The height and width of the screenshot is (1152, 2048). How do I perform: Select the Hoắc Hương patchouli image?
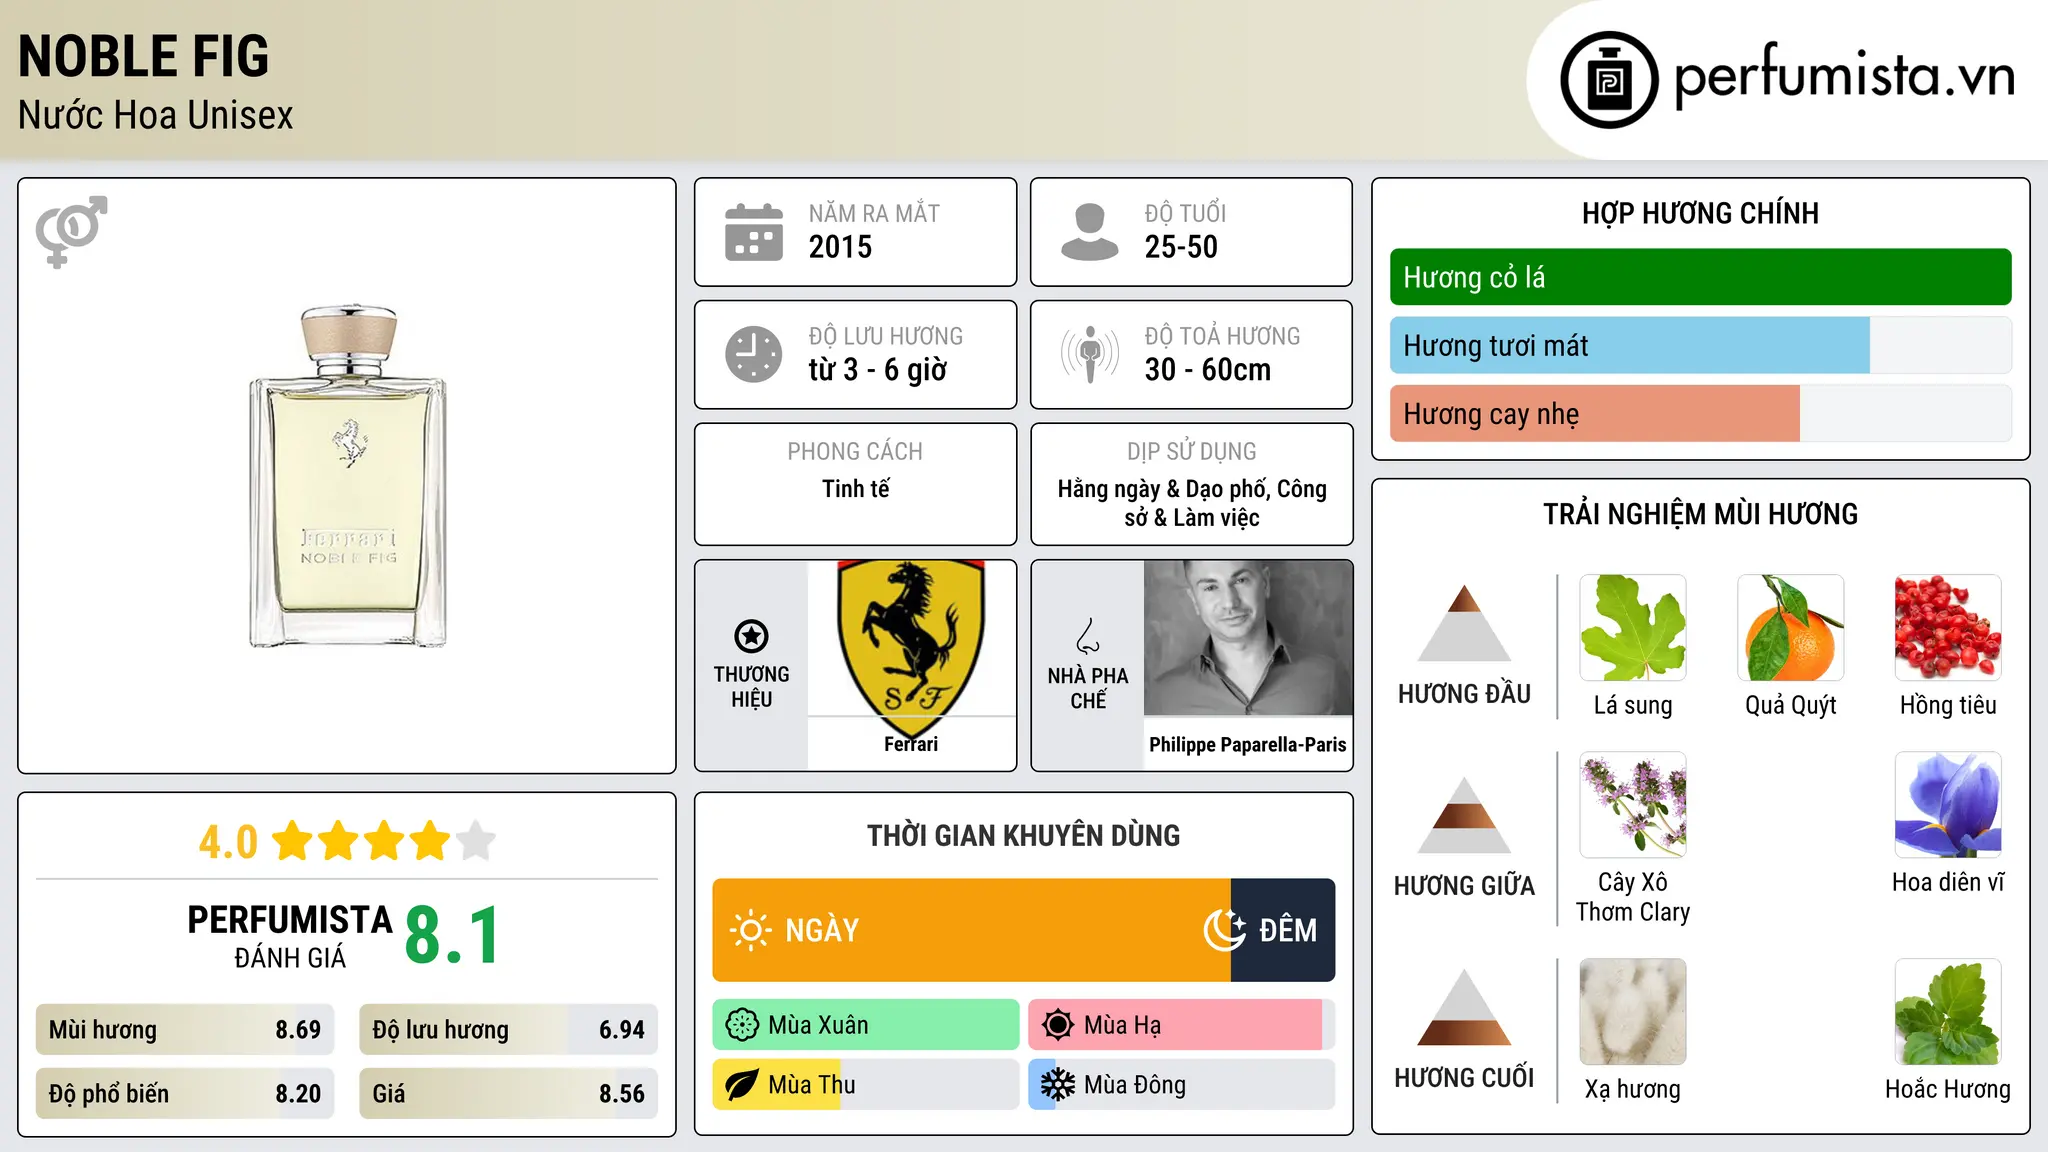(x=1948, y=1012)
